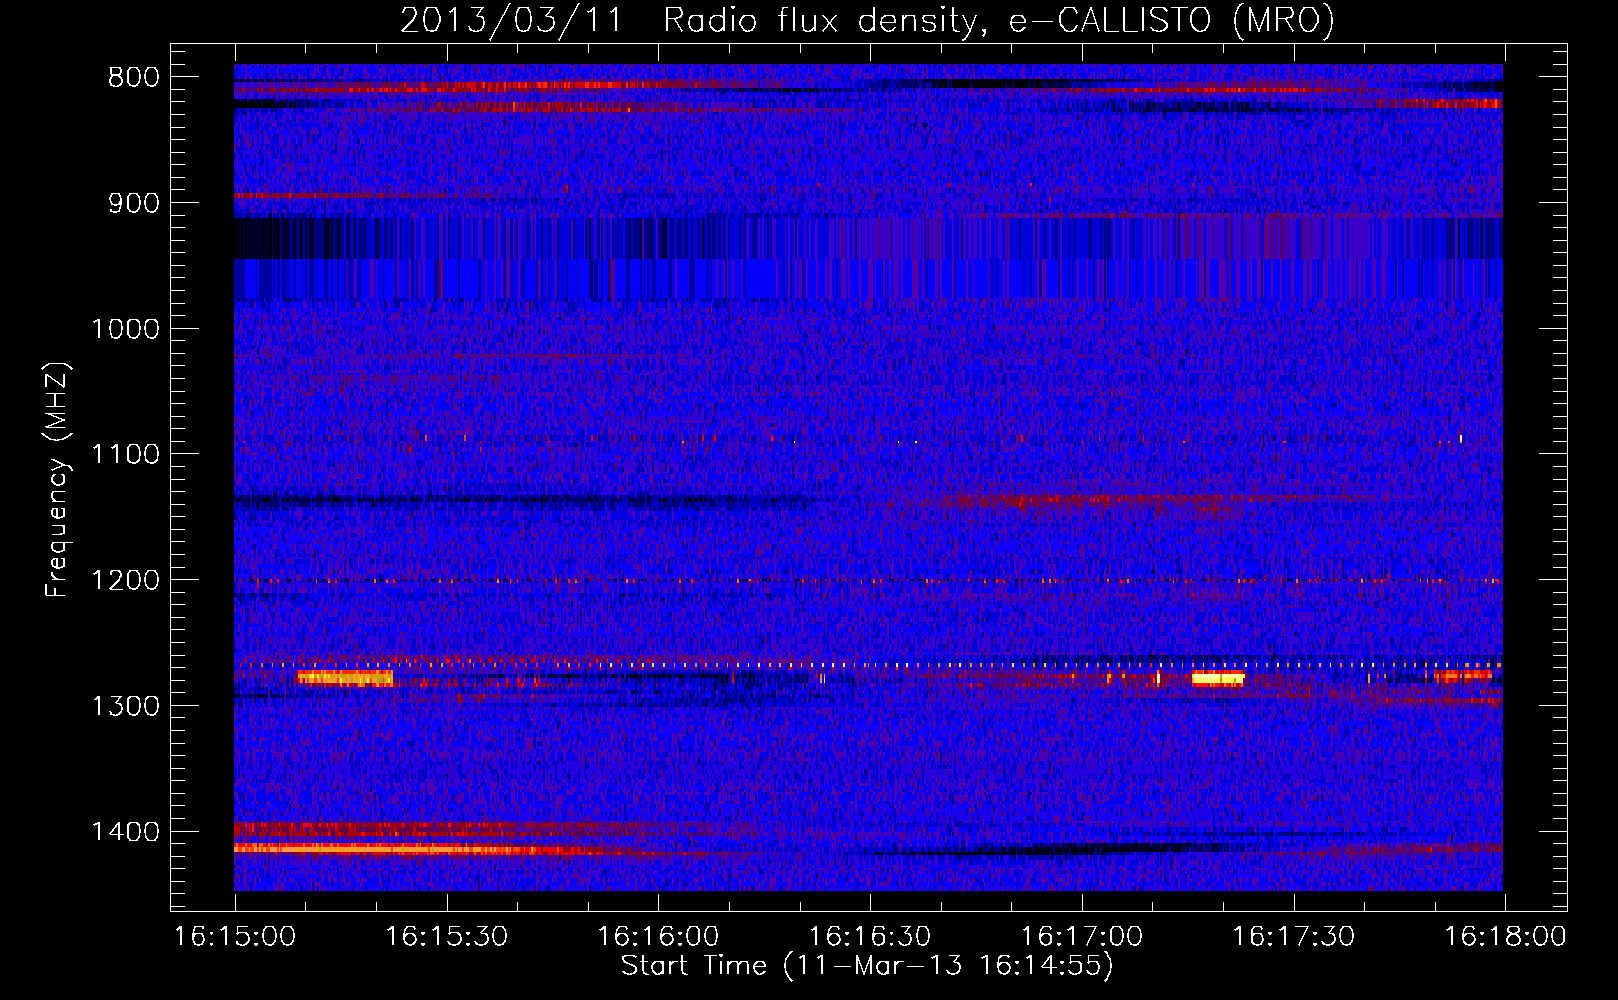The height and width of the screenshot is (1000, 1618).
Task: Select the '1200' frequency axis label
Action: 125,581
